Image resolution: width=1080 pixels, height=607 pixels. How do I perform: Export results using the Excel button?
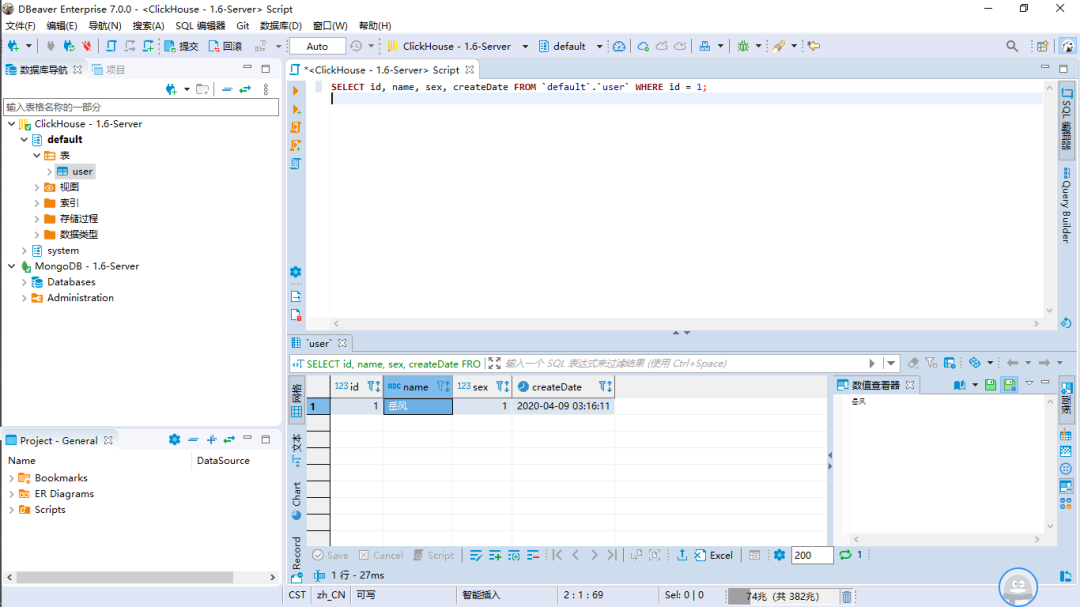click(x=714, y=555)
